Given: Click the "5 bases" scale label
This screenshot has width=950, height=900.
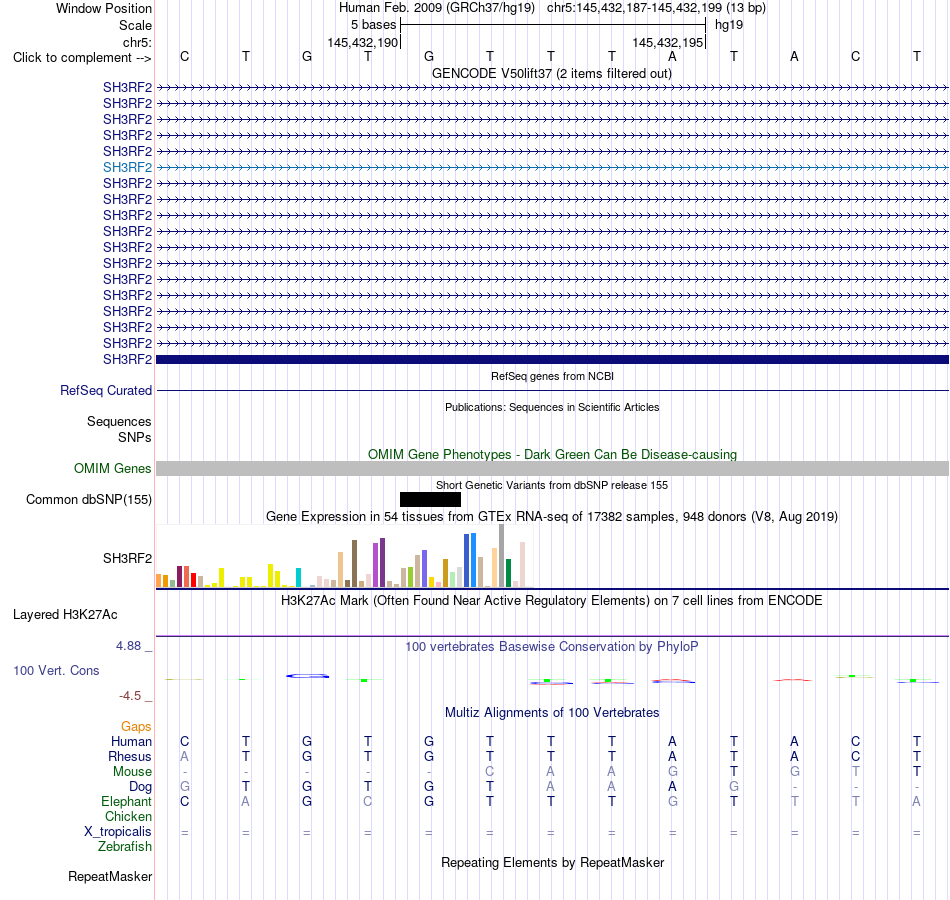Looking at the screenshot, I should coord(373,25).
